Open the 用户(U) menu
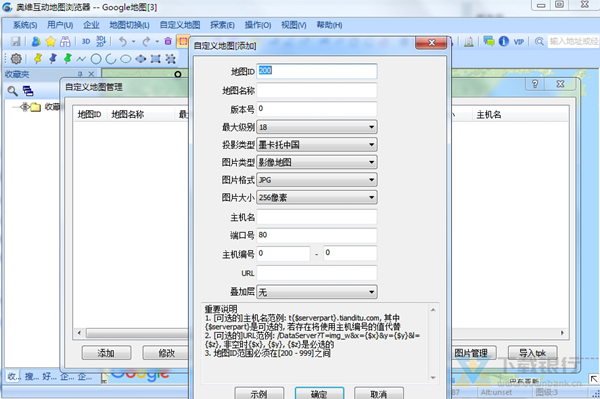The height and width of the screenshot is (399, 600). tap(60, 25)
